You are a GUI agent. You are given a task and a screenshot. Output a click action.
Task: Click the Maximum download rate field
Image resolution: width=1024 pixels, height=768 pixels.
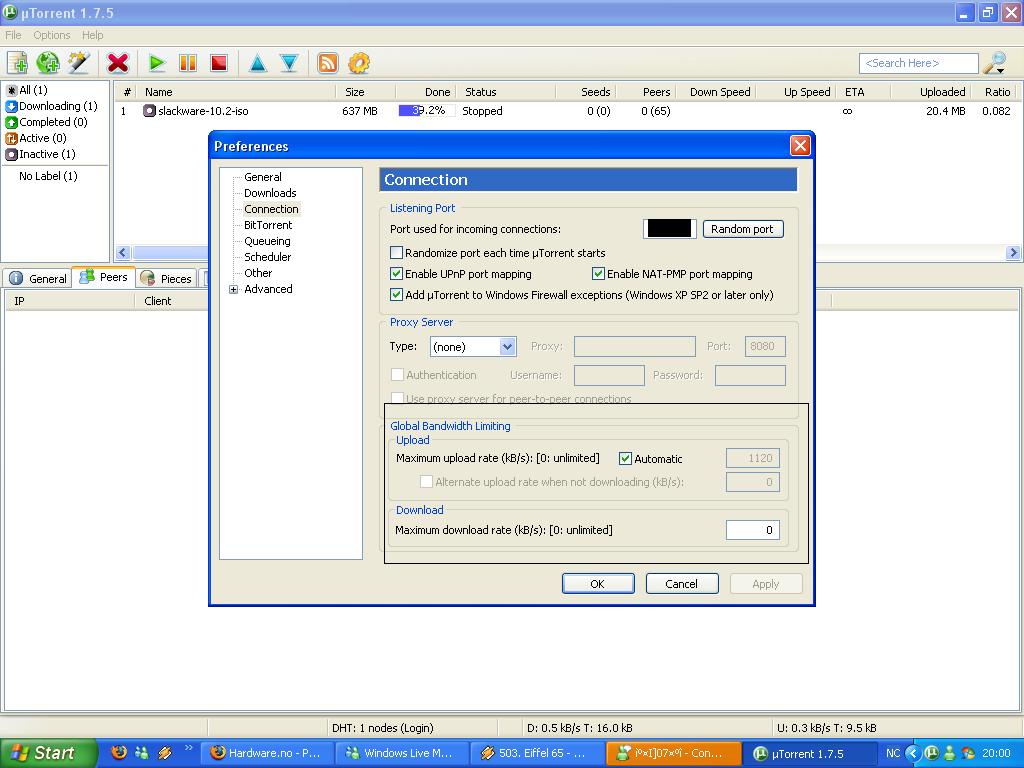752,530
